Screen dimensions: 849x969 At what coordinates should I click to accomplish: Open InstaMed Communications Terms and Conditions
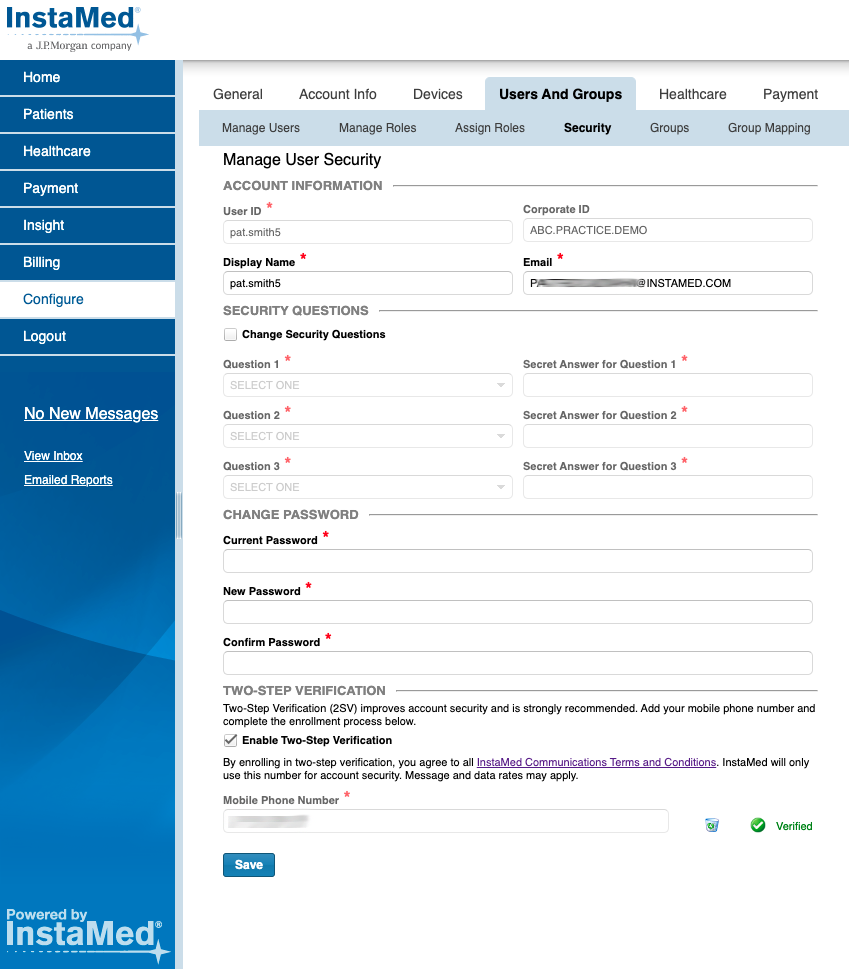click(x=595, y=761)
